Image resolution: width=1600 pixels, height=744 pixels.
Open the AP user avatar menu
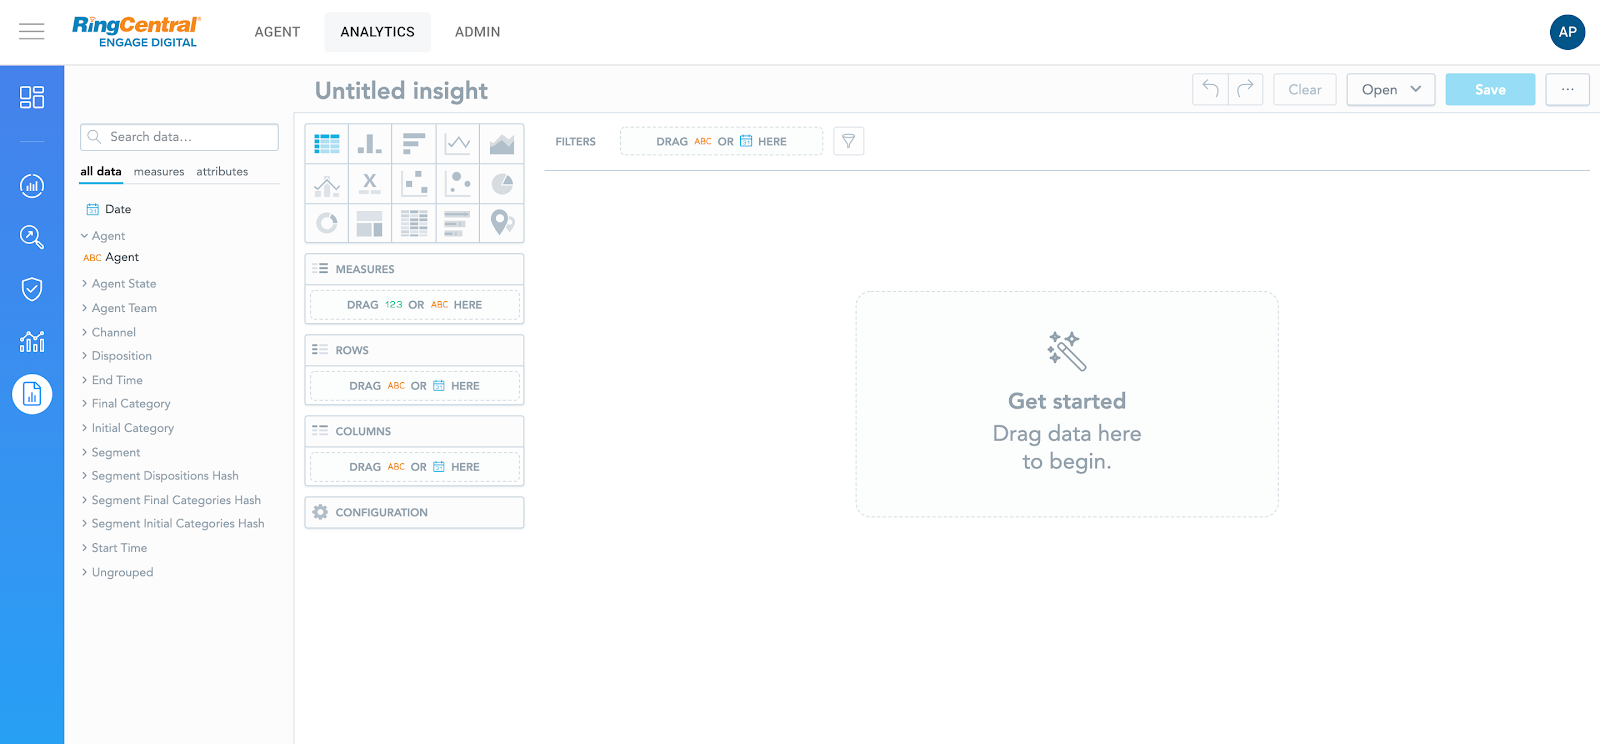(x=1567, y=32)
